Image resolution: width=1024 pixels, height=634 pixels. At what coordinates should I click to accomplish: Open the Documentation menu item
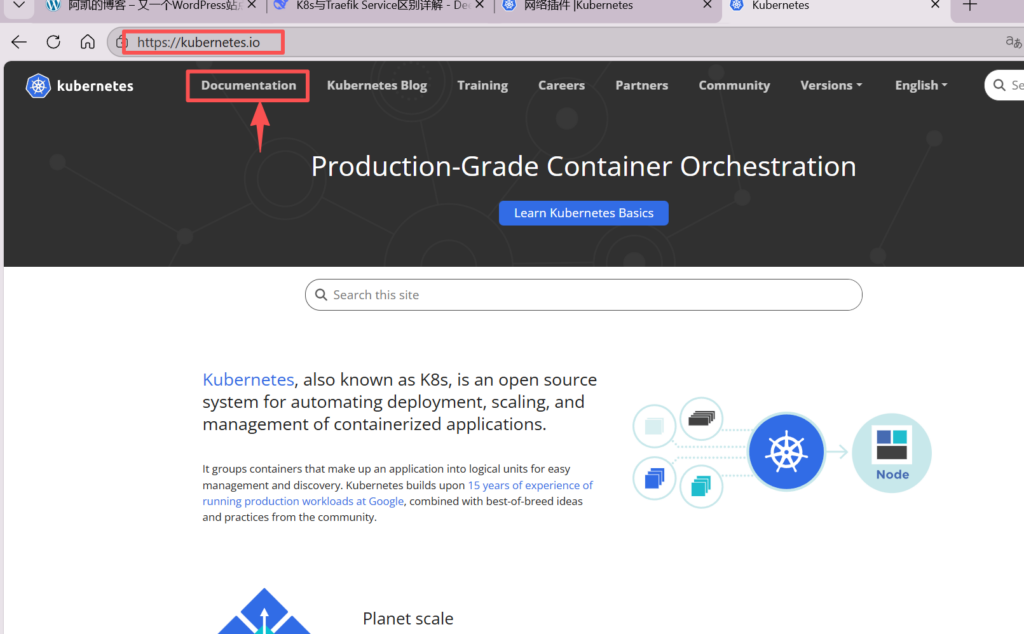pyautogui.click(x=248, y=86)
